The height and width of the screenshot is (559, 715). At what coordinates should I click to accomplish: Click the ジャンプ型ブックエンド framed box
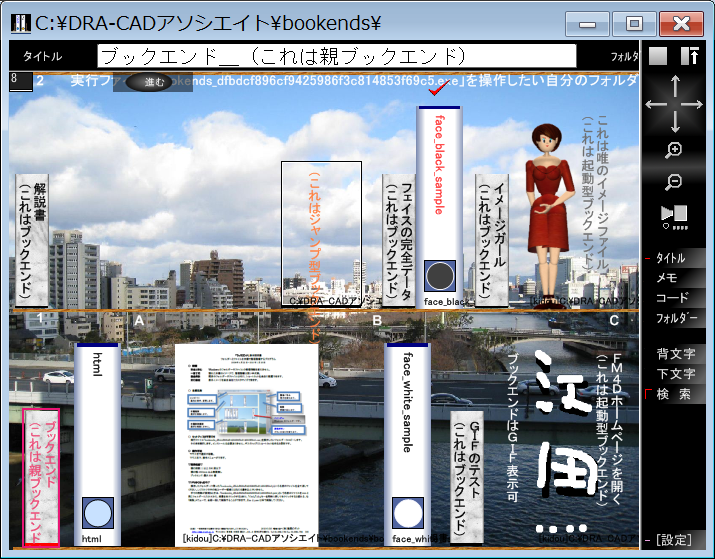pyautogui.click(x=321, y=234)
